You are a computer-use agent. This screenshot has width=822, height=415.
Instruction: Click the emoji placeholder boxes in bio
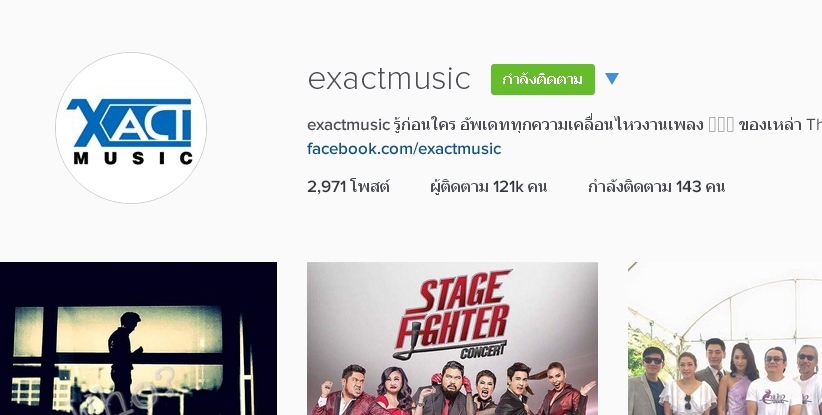click(721, 125)
